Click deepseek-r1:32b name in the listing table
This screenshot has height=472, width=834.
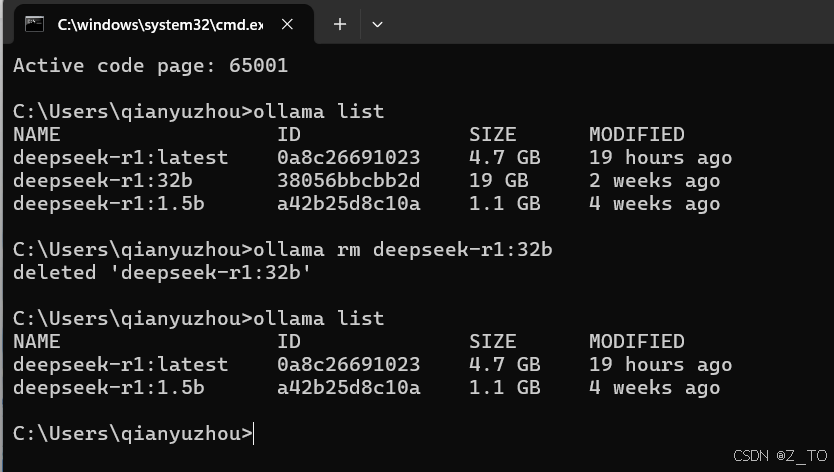[x=103, y=181]
